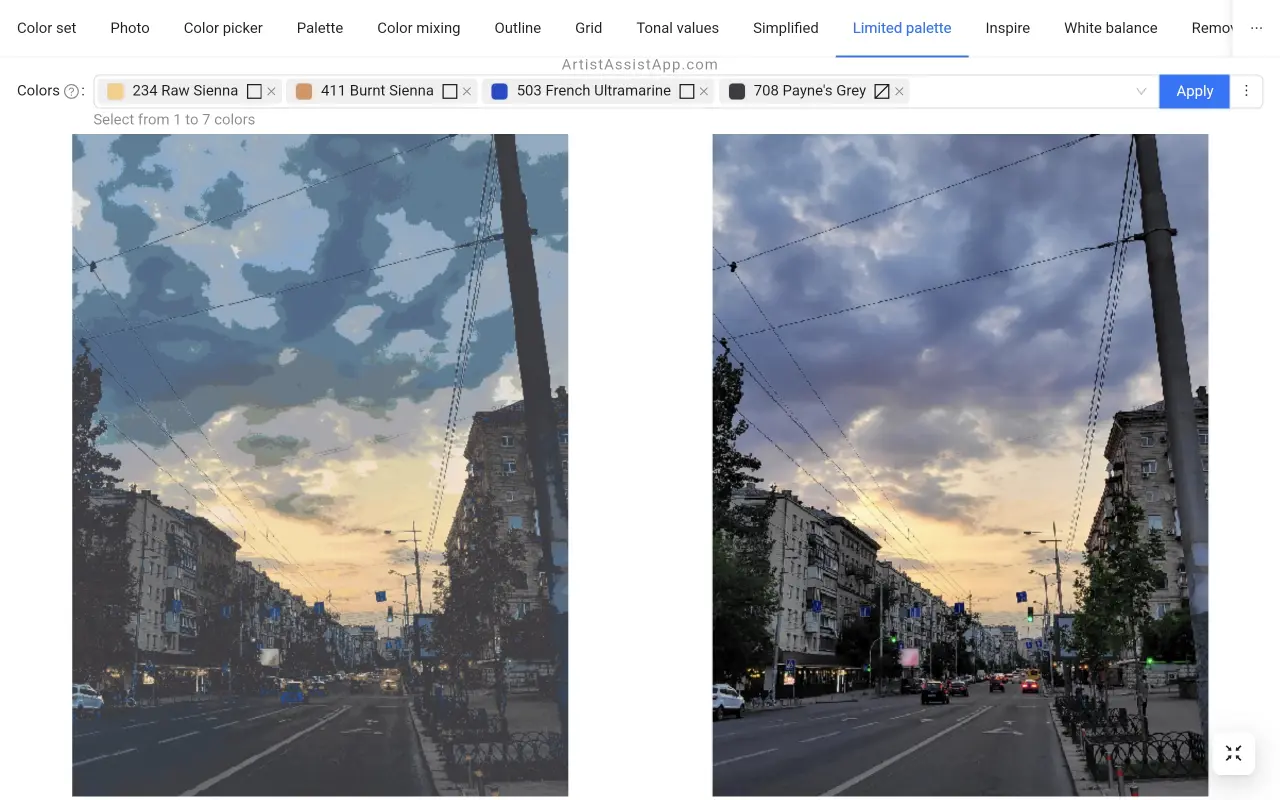Open the Color set tab
The height and width of the screenshot is (800, 1280).
[47, 28]
